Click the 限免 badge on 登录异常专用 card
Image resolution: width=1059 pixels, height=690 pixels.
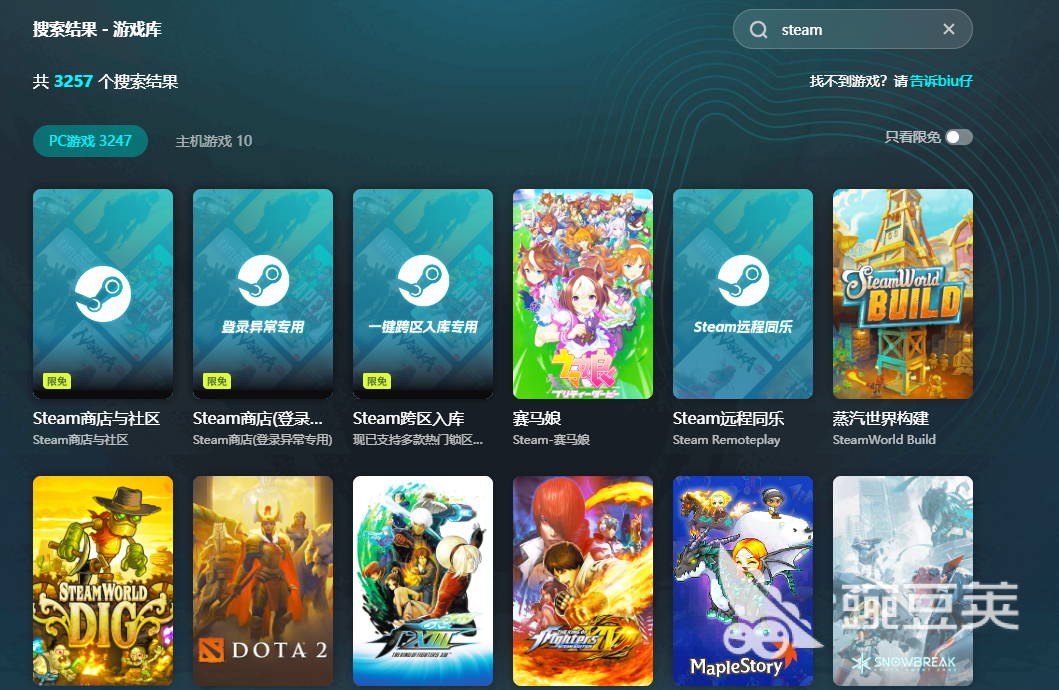(x=217, y=381)
